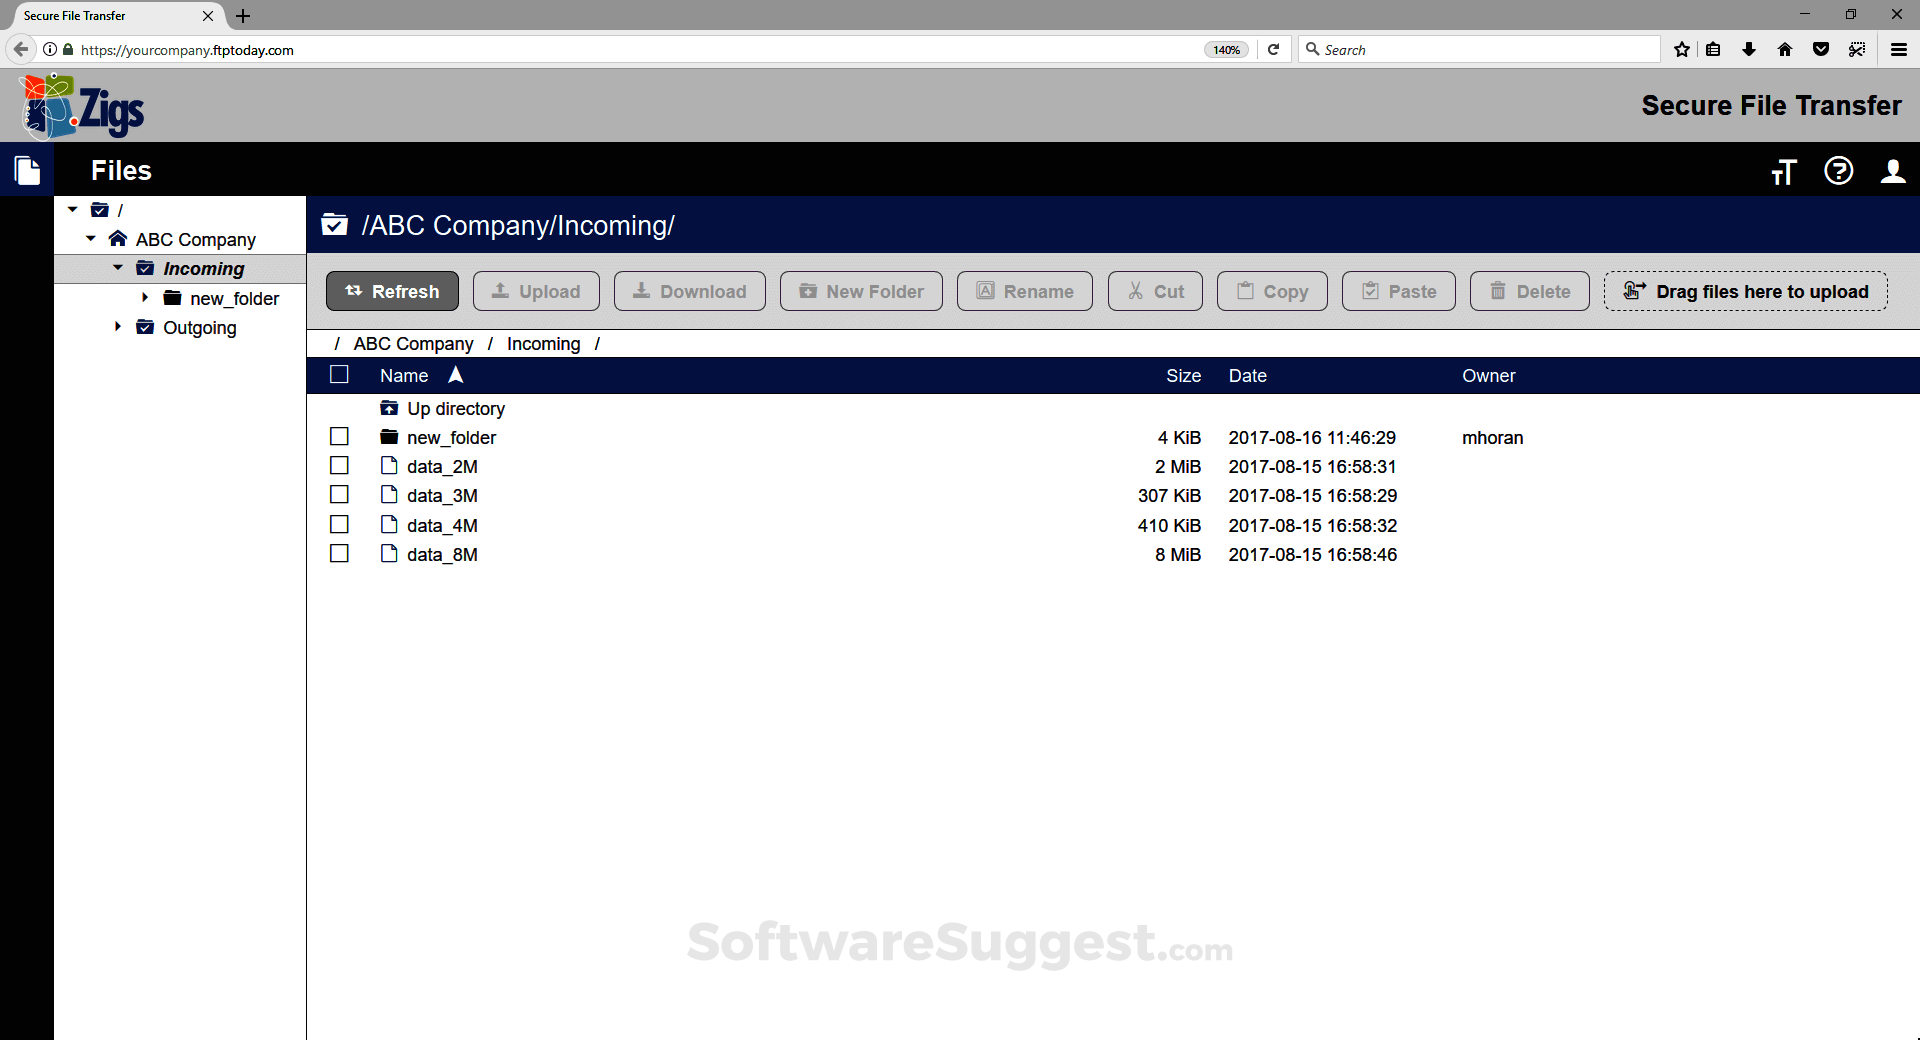The image size is (1920, 1040).
Task: Expand the Outgoing folder in the tree
Action: [117, 326]
